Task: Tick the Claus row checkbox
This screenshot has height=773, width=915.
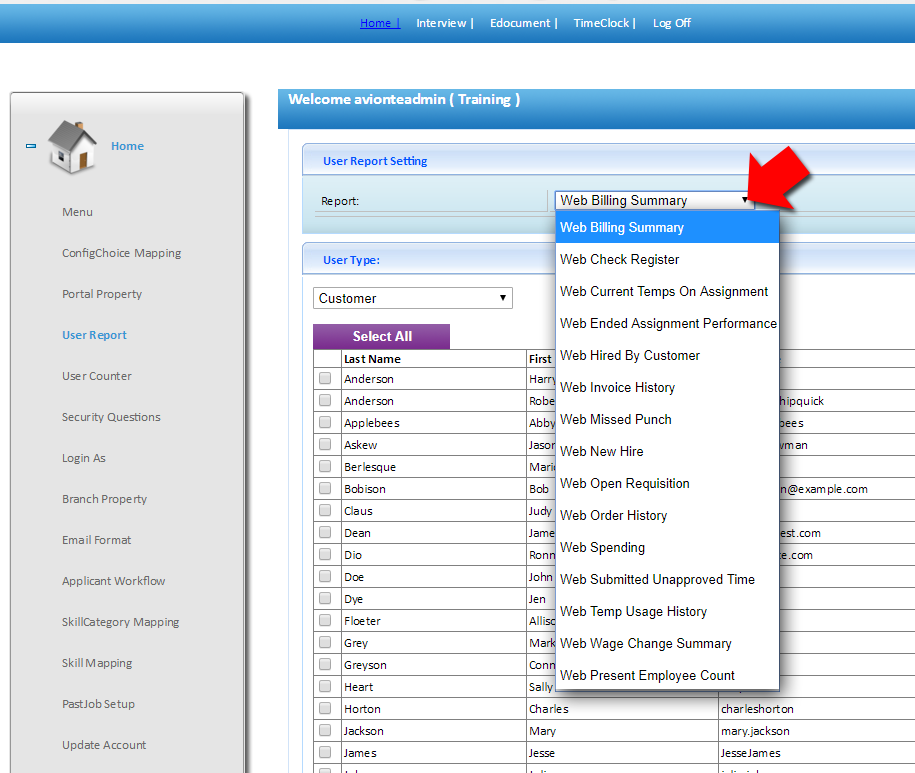Action: 325,510
